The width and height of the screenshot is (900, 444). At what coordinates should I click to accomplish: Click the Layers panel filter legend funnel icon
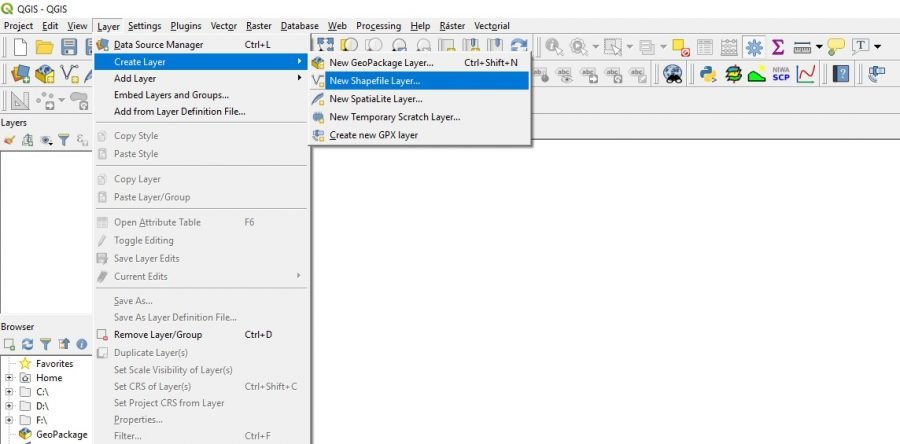[x=64, y=139]
